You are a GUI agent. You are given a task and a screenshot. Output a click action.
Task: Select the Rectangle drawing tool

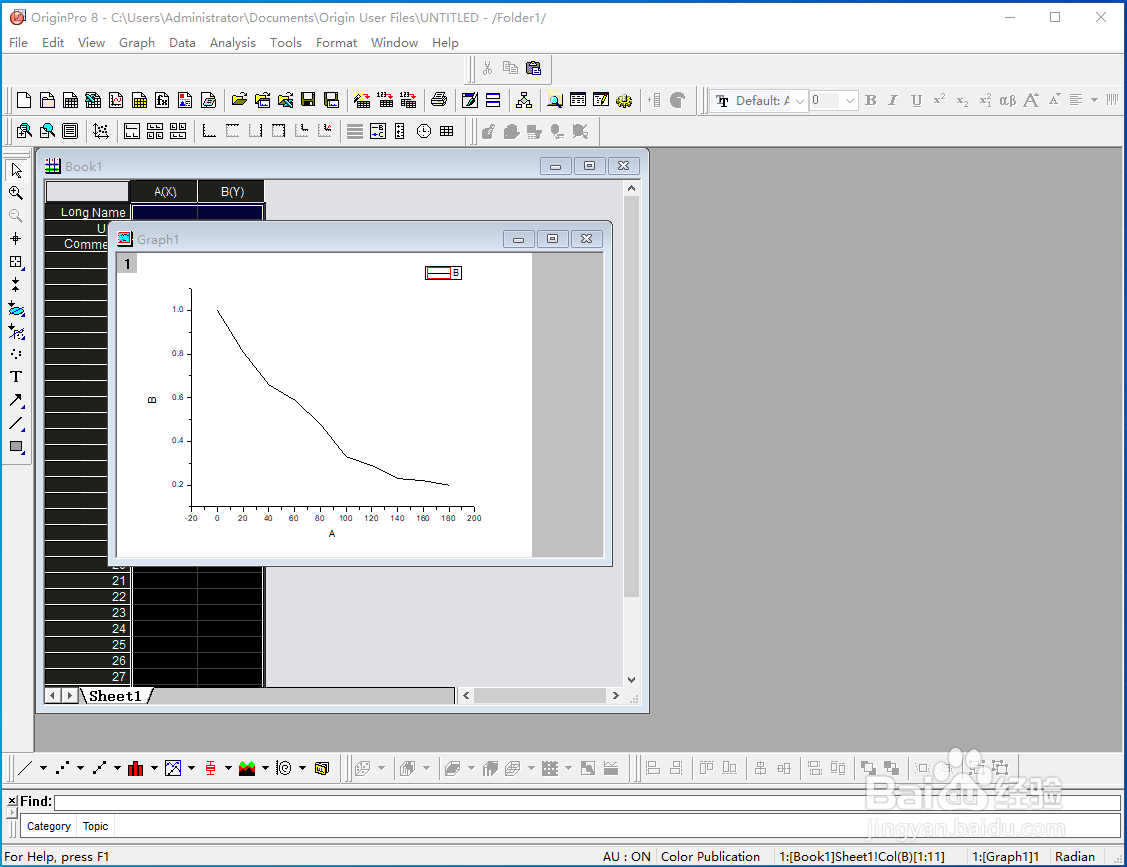(x=16, y=446)
